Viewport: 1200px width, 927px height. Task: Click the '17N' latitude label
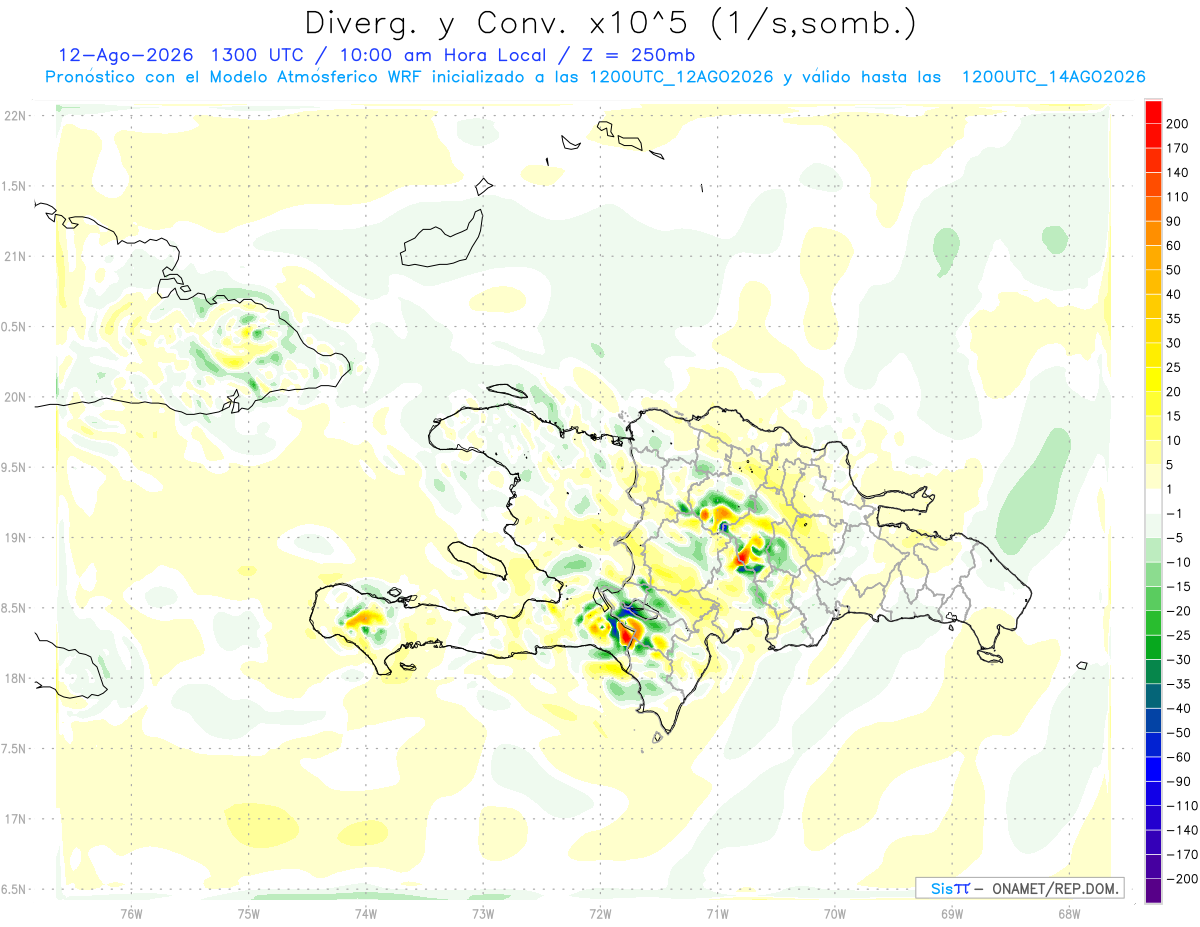click(x=14, y=819)
